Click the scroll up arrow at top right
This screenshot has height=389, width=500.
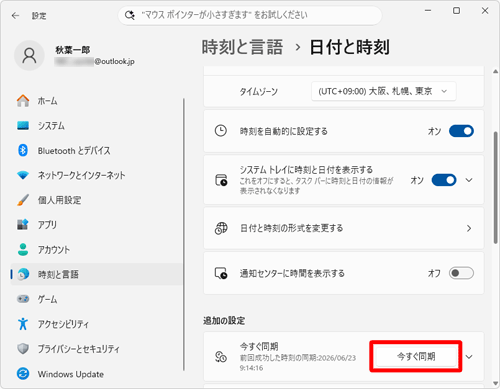click(x=496, y=71)
